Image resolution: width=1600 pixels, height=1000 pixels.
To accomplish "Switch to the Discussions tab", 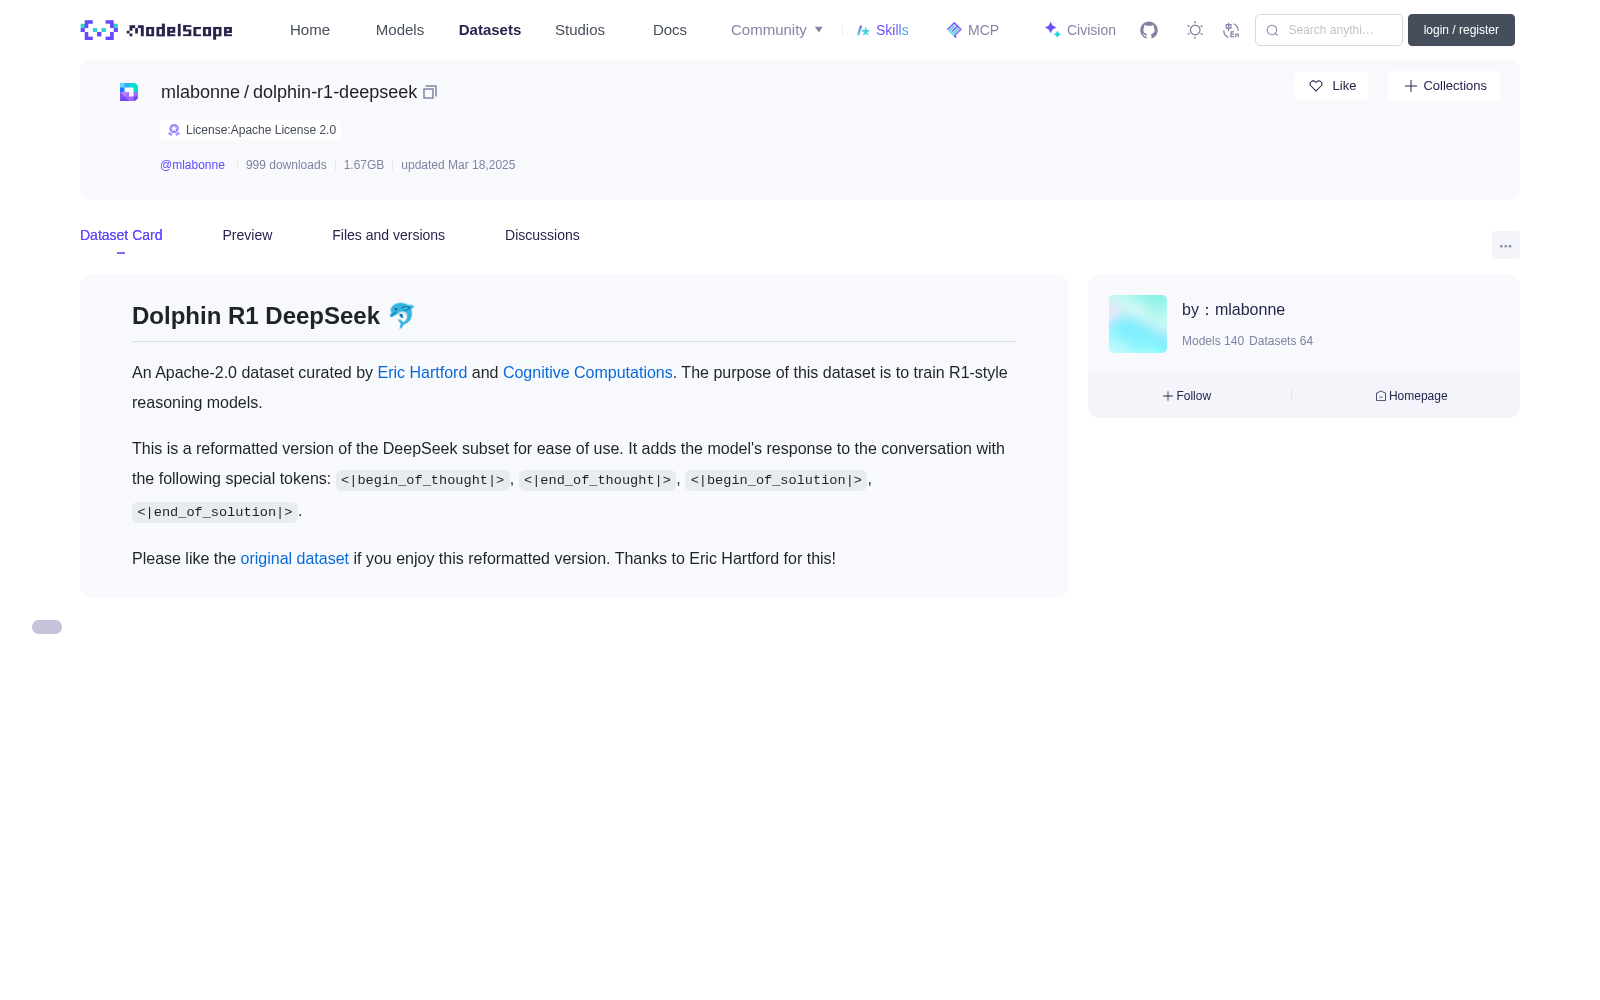I will [542, 235].
